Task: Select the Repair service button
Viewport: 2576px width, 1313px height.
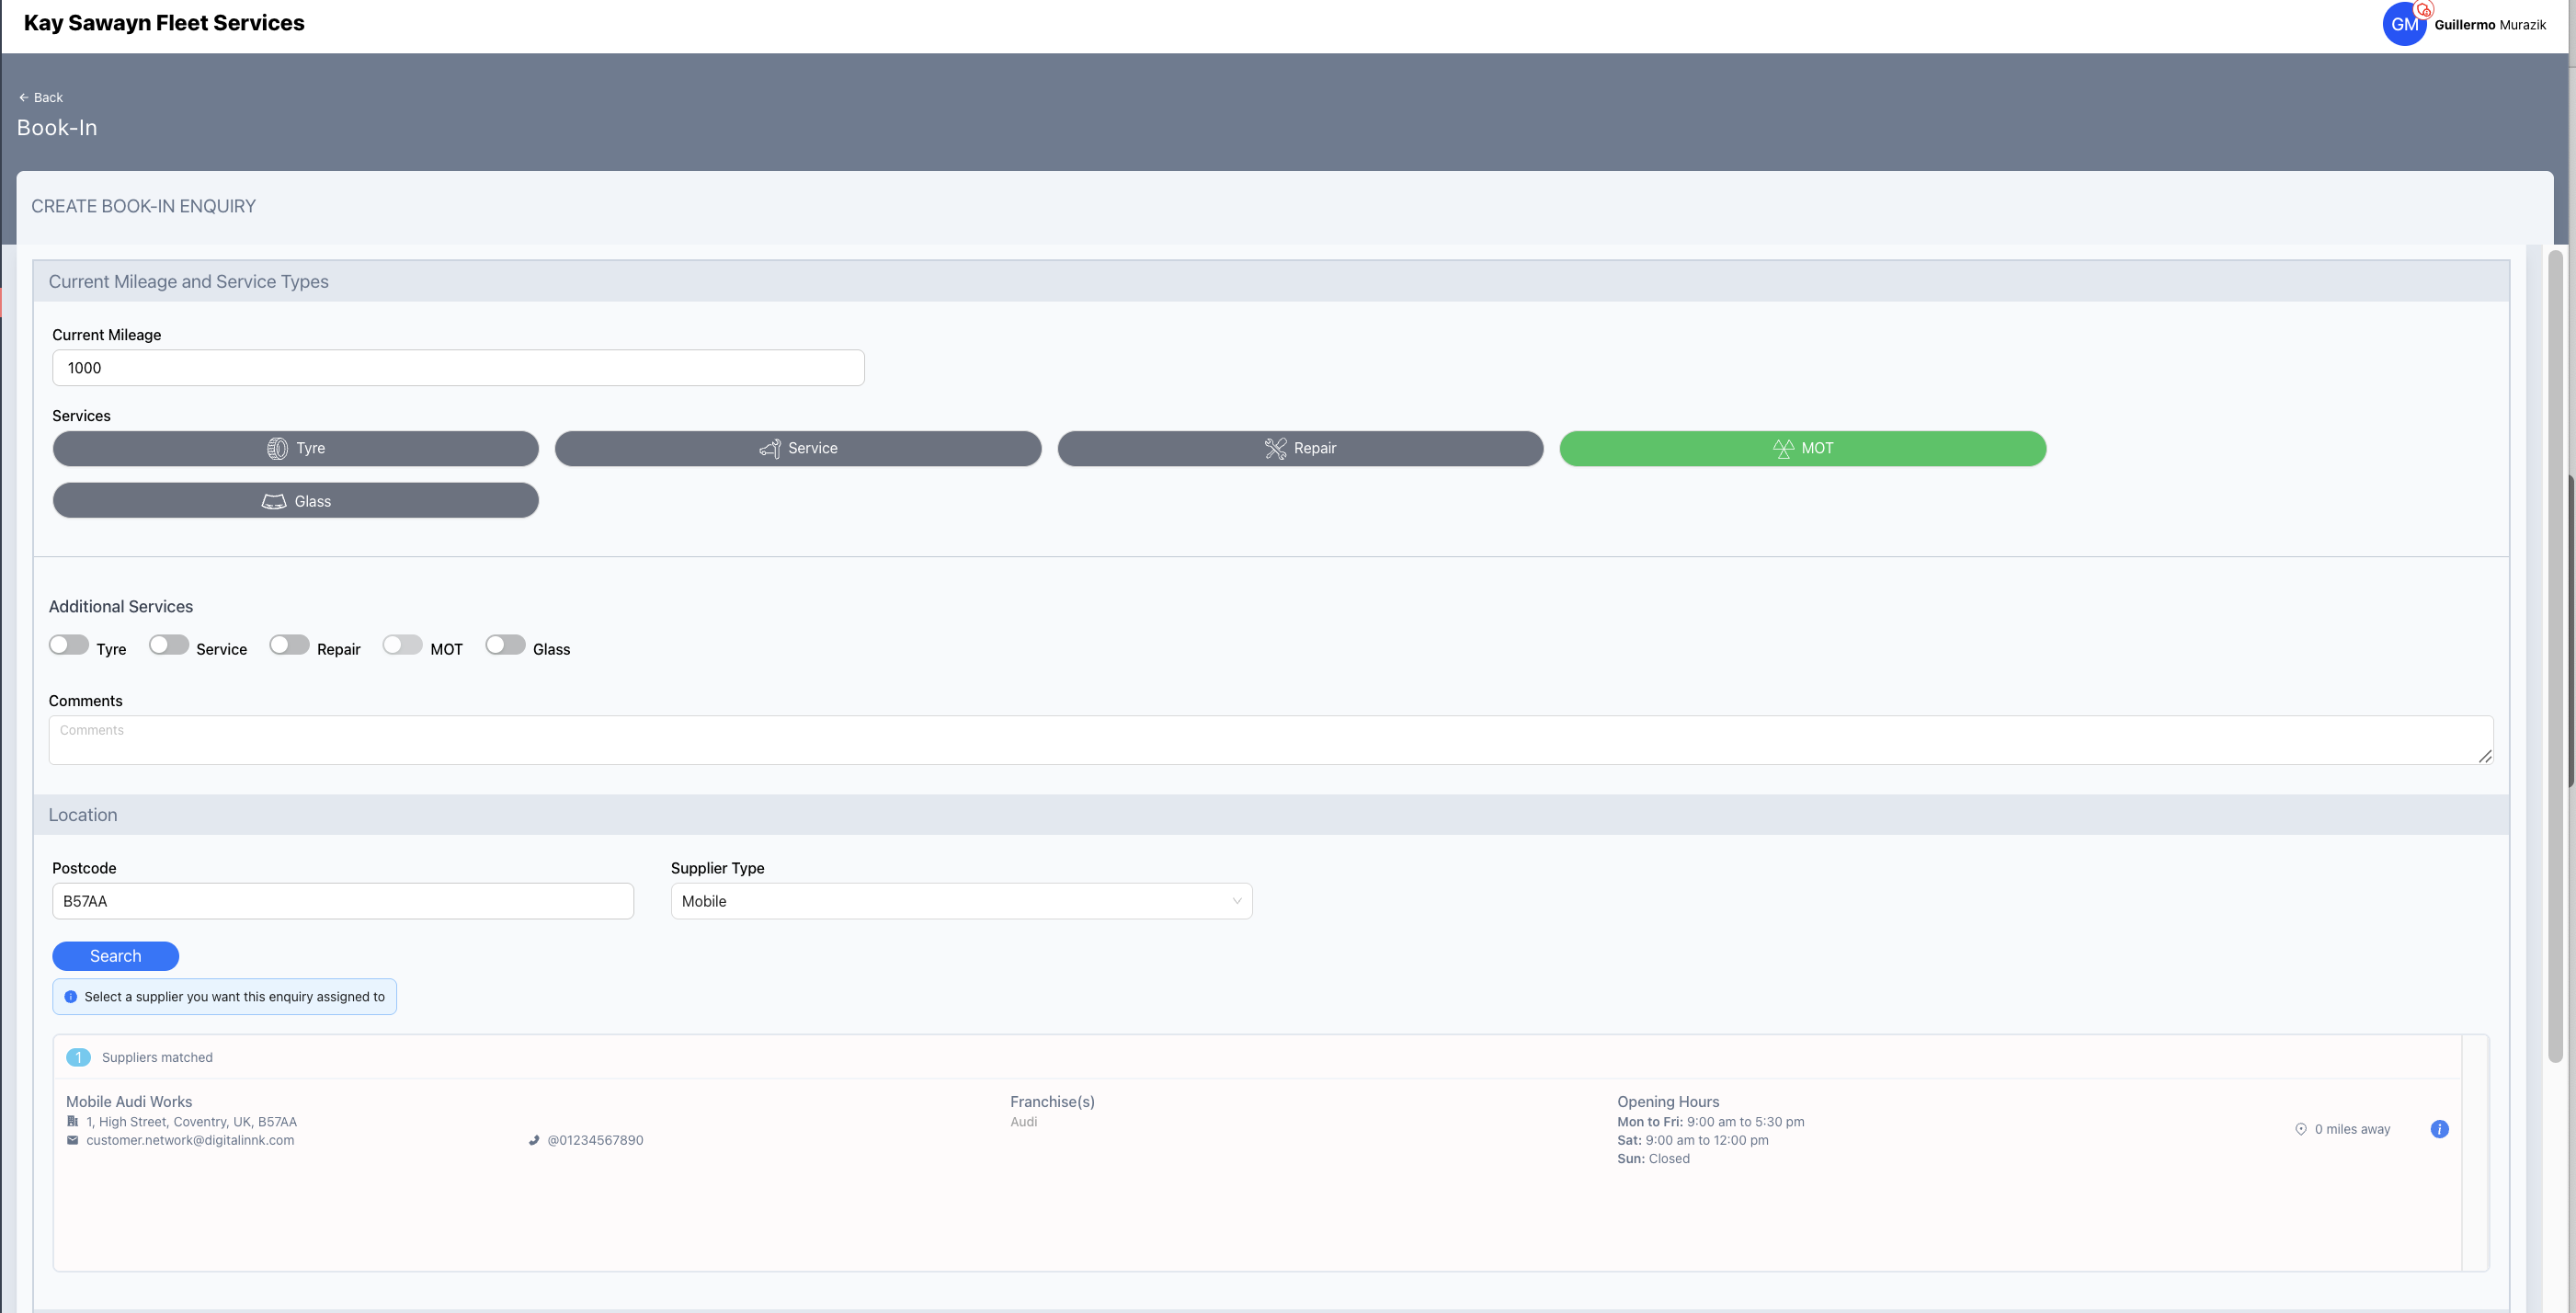Action: (x=1300, y=448)
